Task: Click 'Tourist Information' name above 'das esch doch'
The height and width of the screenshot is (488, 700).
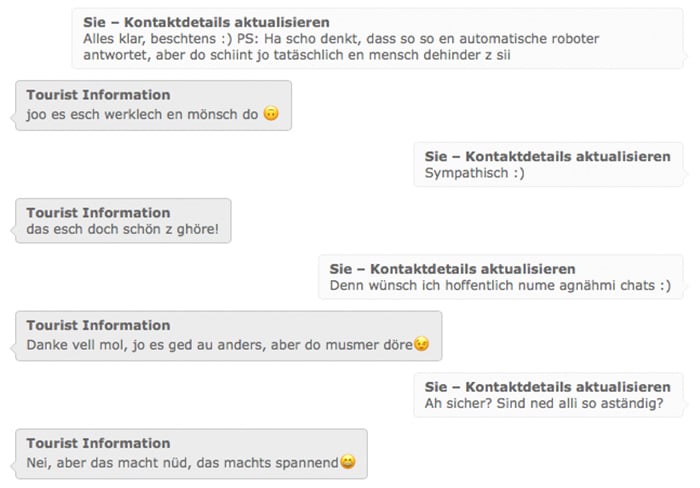Action: point(98,213)
